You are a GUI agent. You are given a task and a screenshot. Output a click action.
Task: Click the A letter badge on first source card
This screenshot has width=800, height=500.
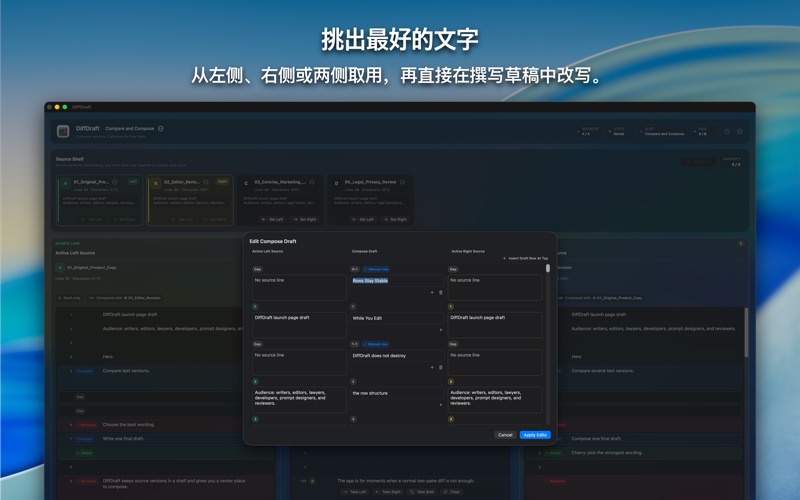point(65,183)
